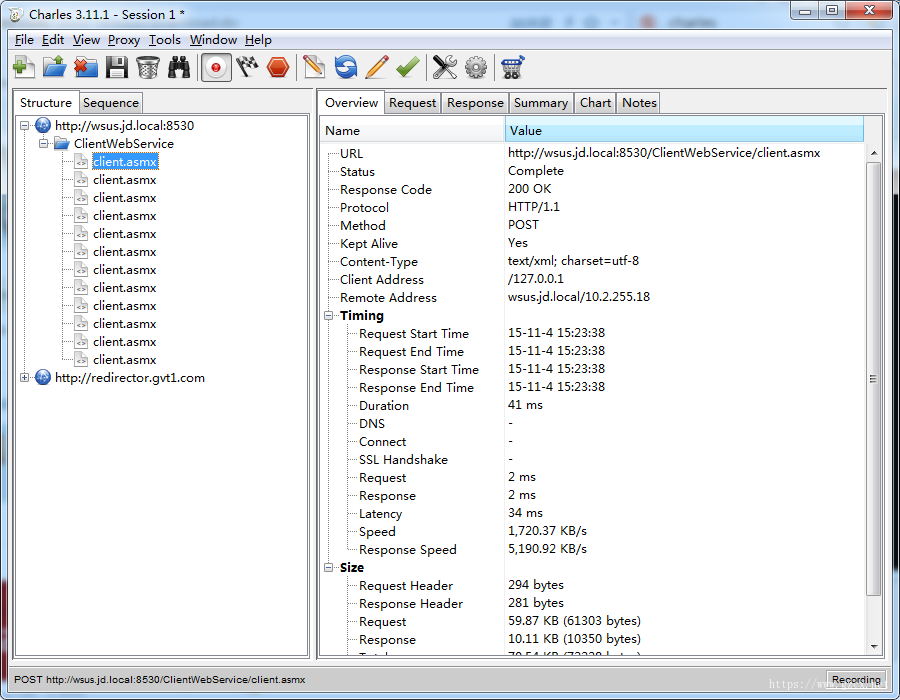Toggle Breakpoints with the red stop sign icon

(278, 67)
